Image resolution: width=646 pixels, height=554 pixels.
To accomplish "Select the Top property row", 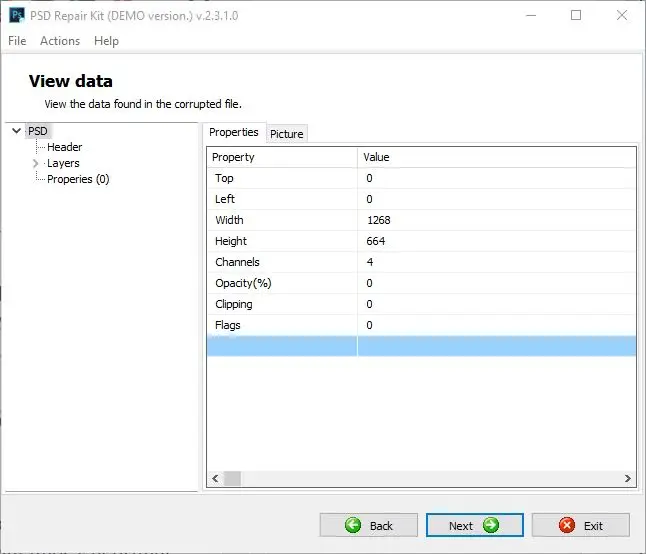I will pos(421,178).
